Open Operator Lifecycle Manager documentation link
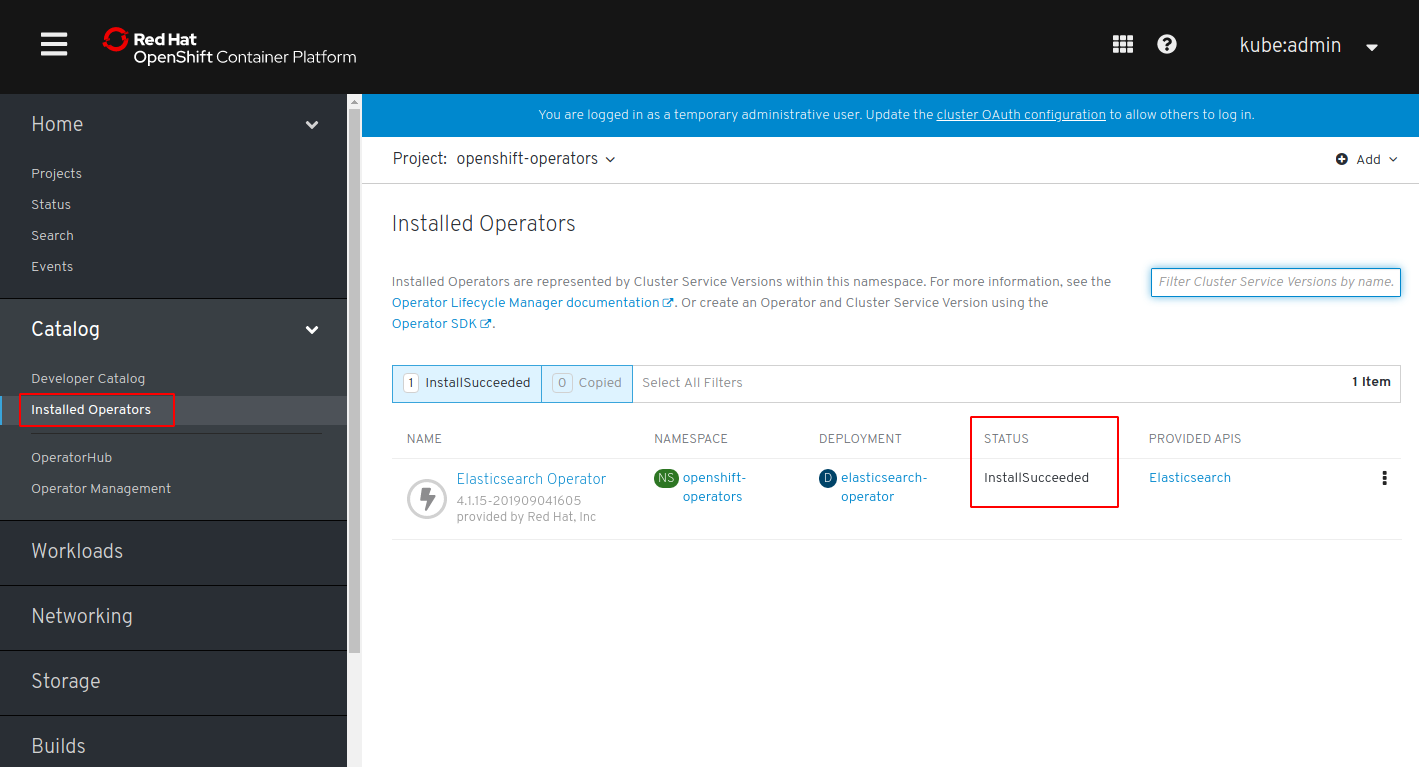 coord(532,302)
